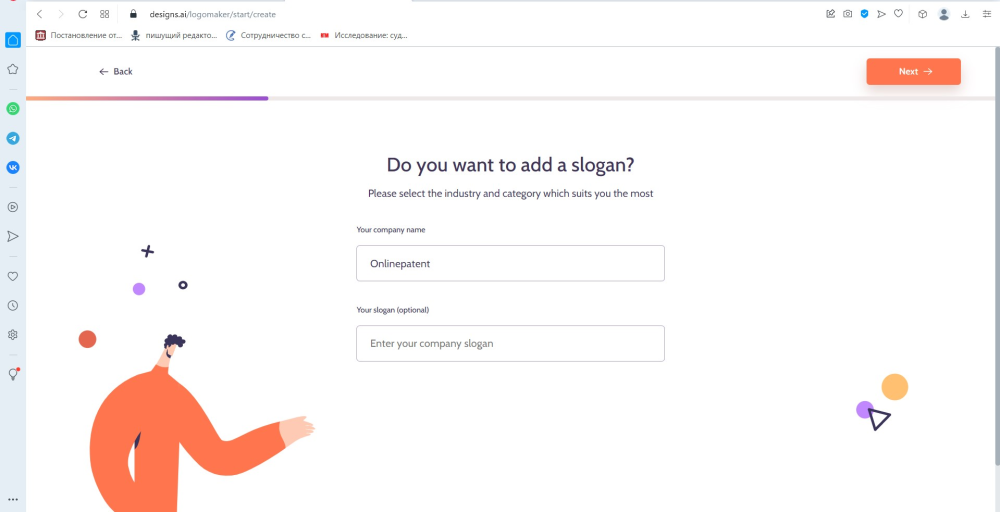Image resolution: width=1000 pixels, height=512 pixels.
Task: Open the heart bookmarks icon in toolbar
Action: [x=899, y=14]
